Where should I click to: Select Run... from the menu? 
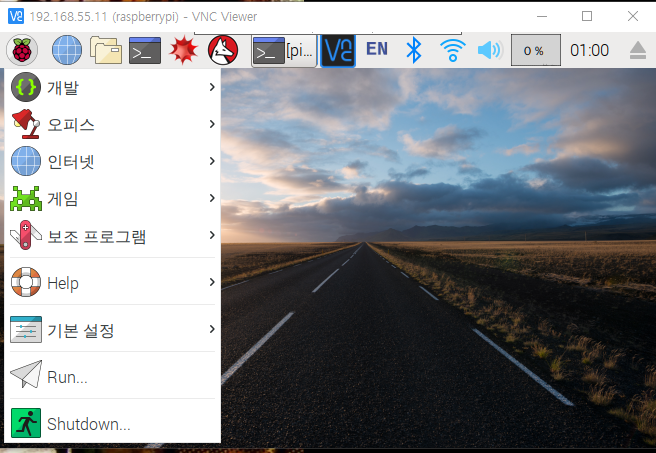pyautogui.click(x=113, y=376)
